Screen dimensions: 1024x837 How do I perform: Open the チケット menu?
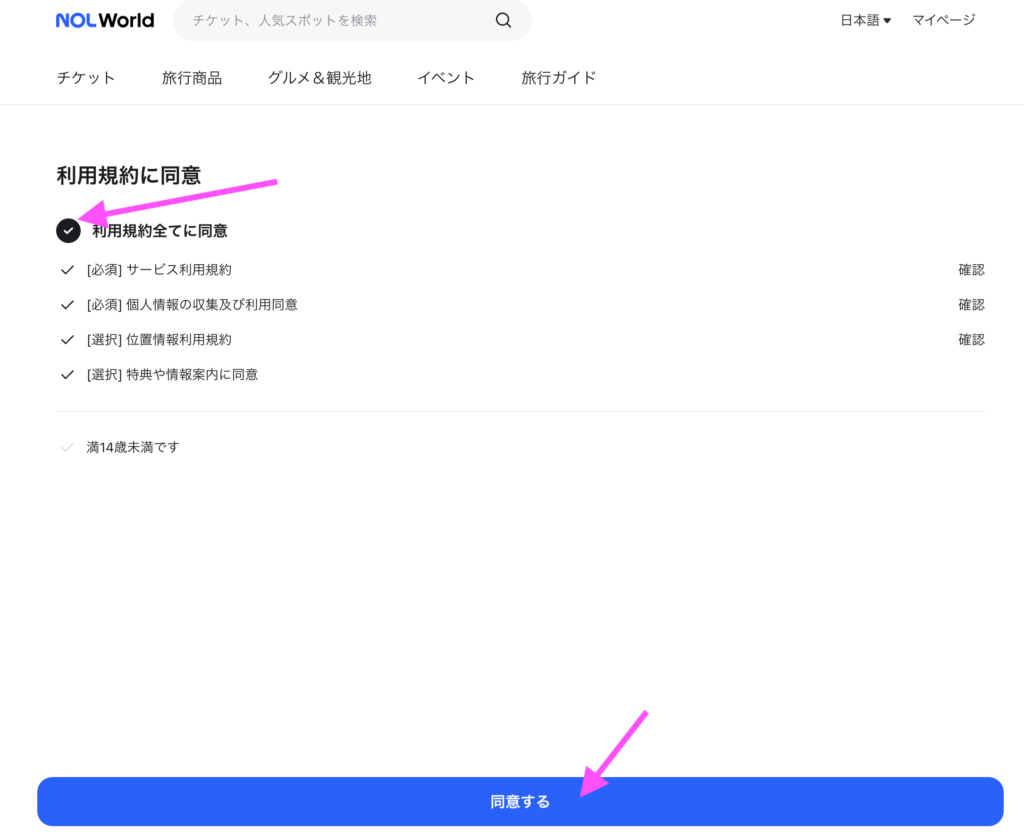pos(86,78)
